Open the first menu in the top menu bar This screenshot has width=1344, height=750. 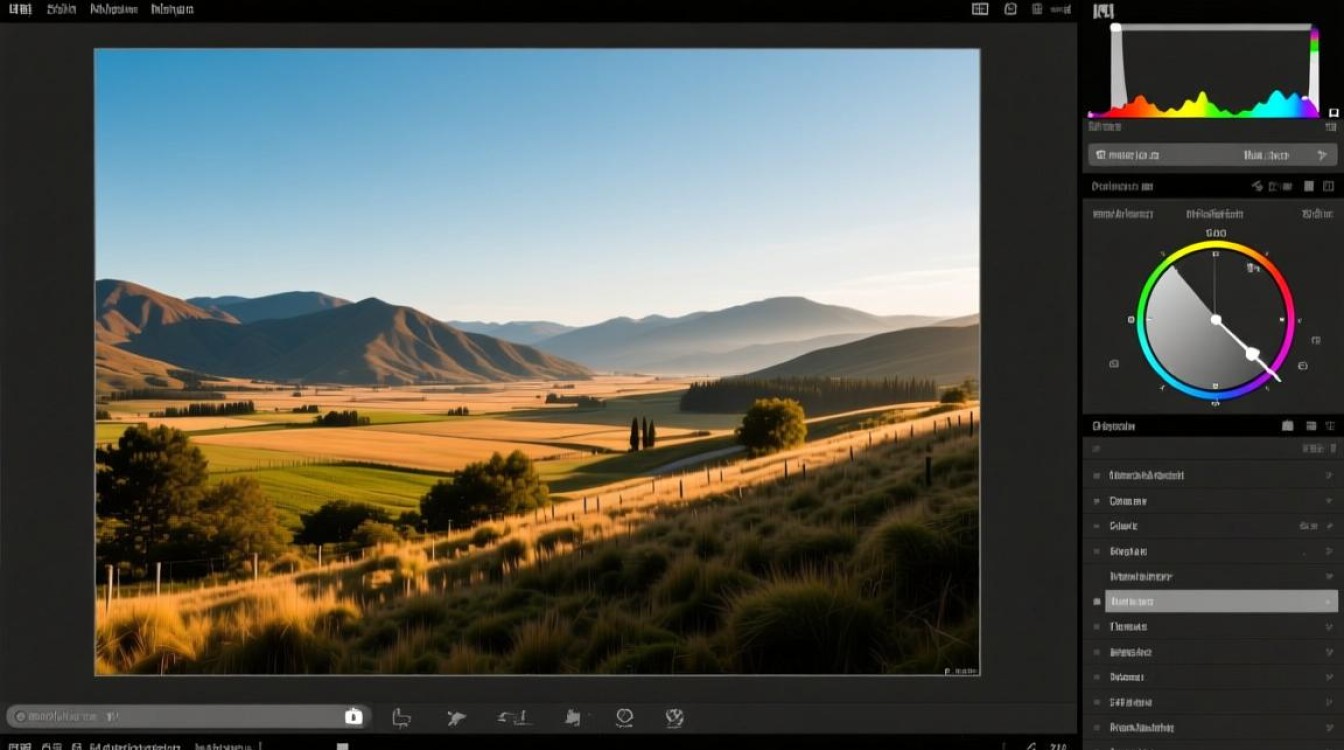(x=20, y=9)
